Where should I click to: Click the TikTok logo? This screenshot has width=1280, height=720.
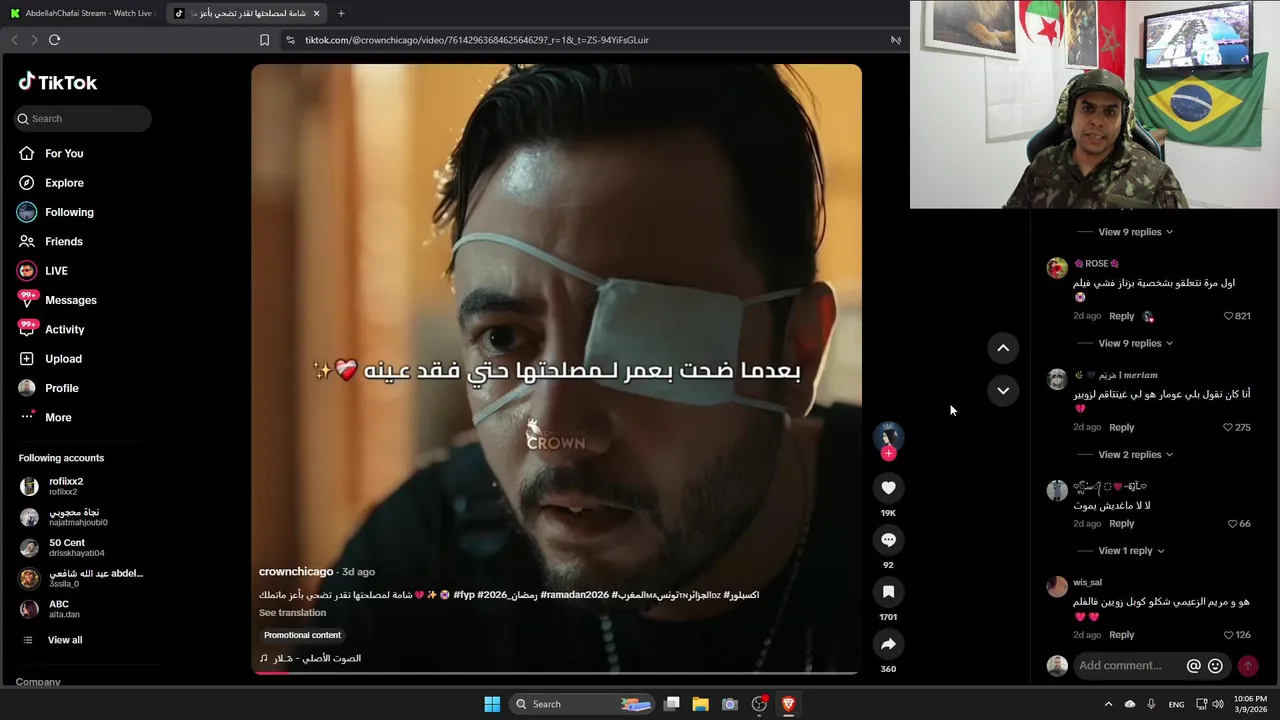click(58, 82)
